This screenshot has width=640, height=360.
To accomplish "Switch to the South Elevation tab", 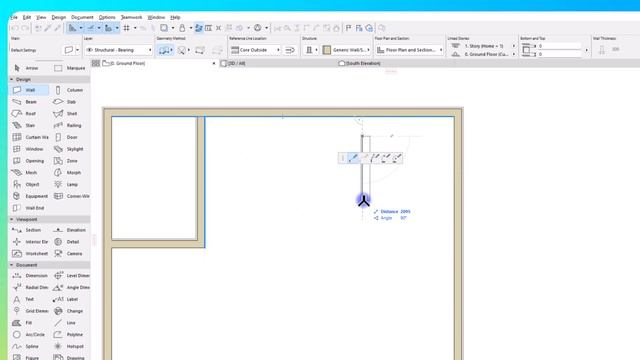I will pyautogui.click(x=360, y=63).
